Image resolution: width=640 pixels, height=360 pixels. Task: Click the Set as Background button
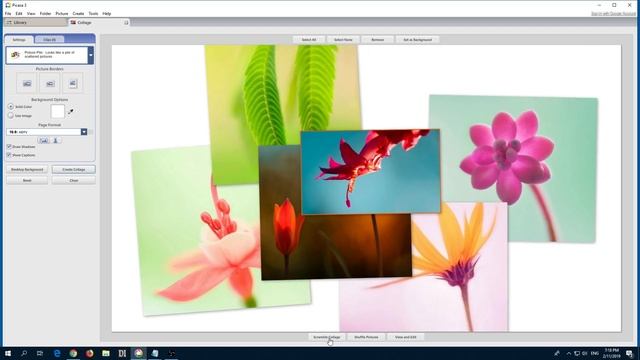click(x=418, y=40)
